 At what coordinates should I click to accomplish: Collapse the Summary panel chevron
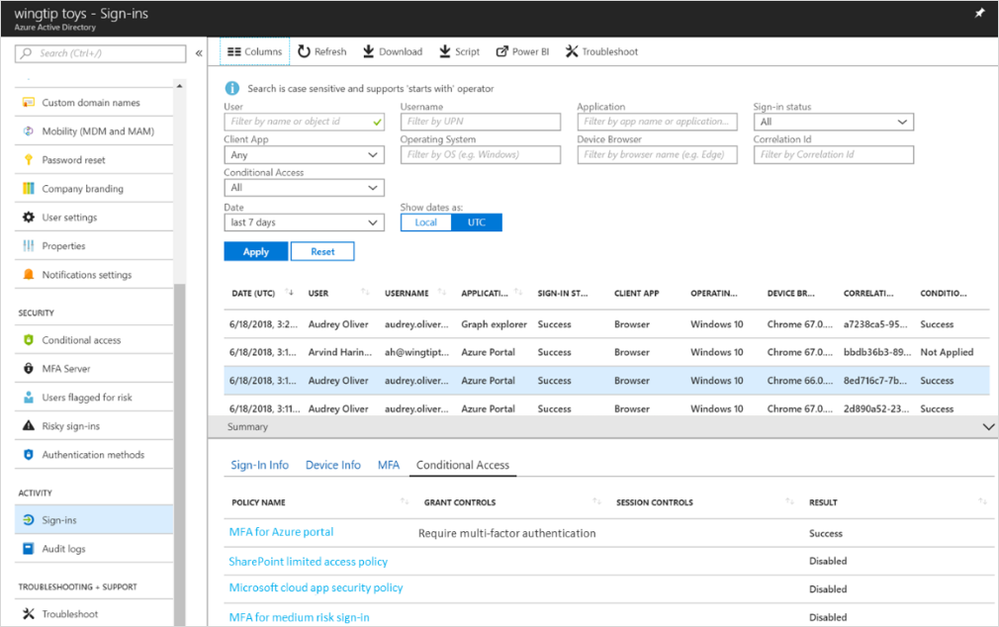click(x=988, y=427)
